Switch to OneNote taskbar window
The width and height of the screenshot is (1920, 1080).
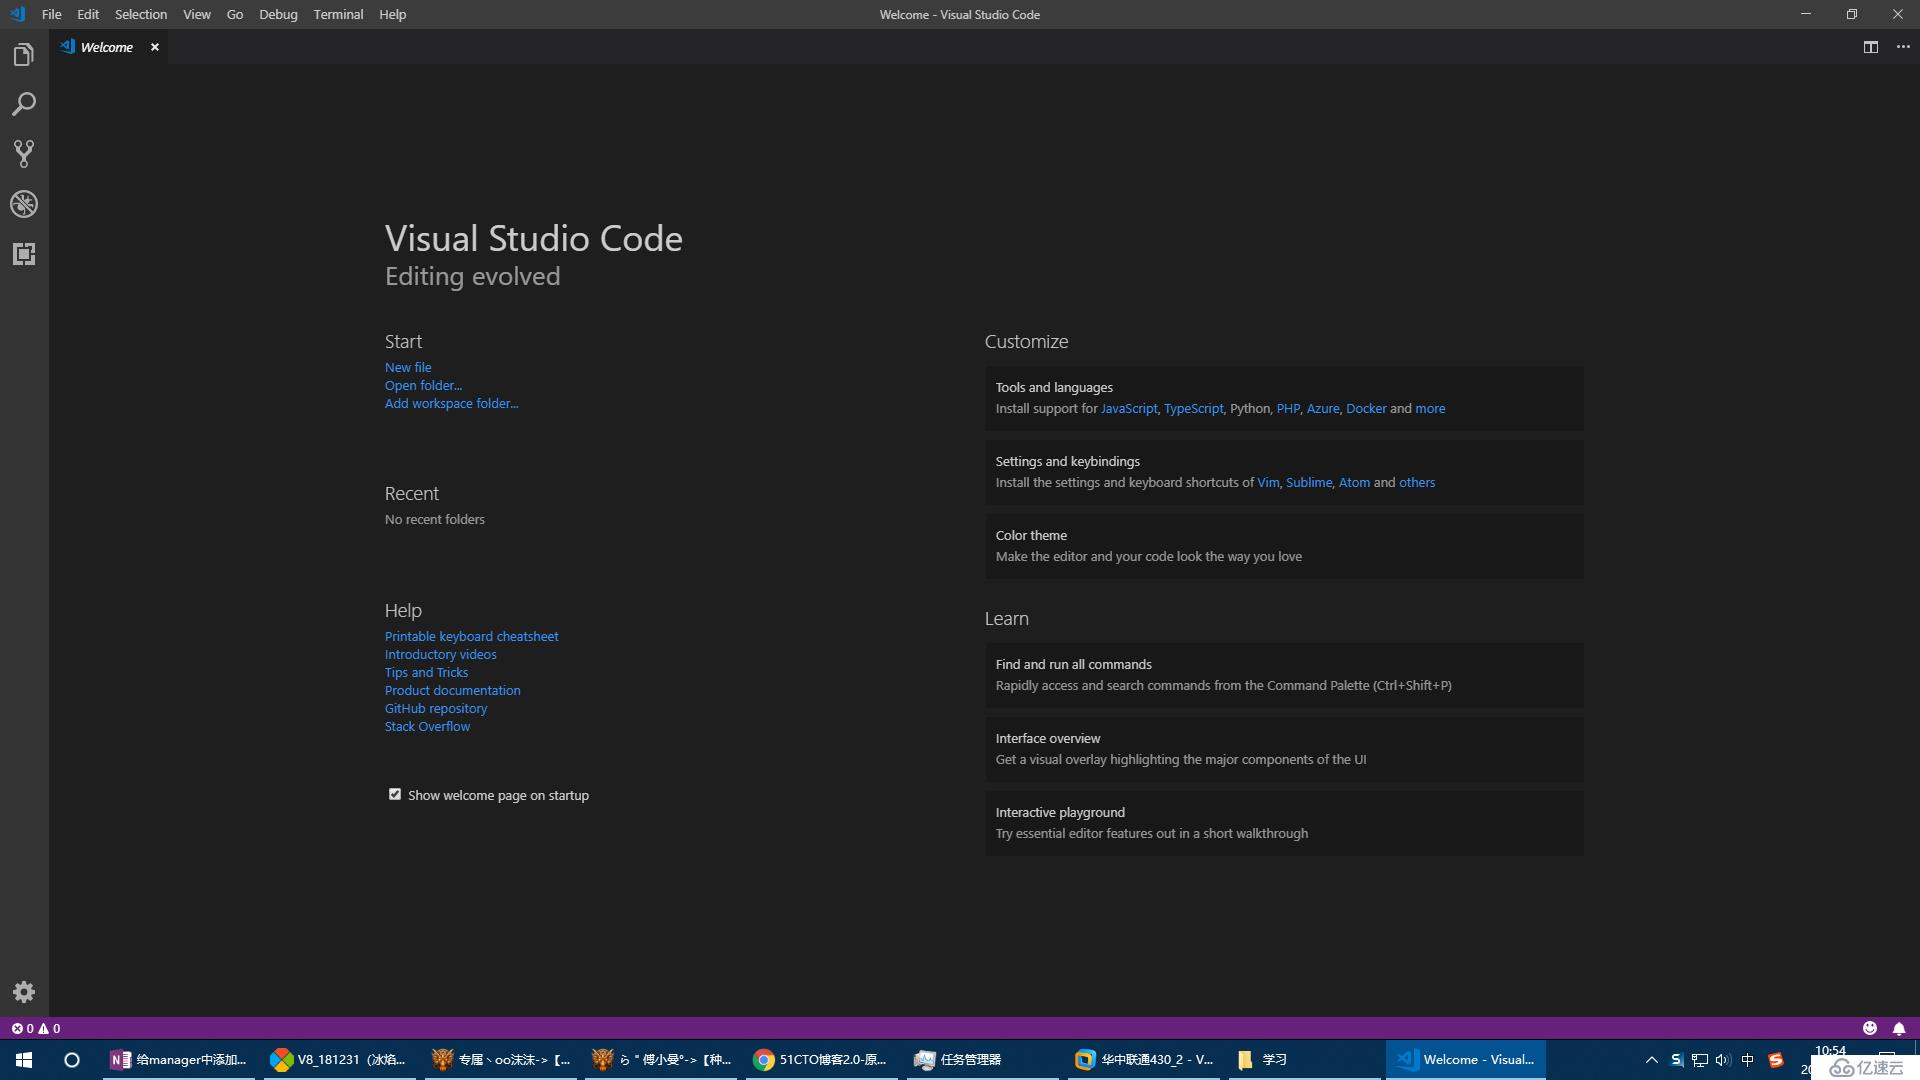(x=179, y=1060)
